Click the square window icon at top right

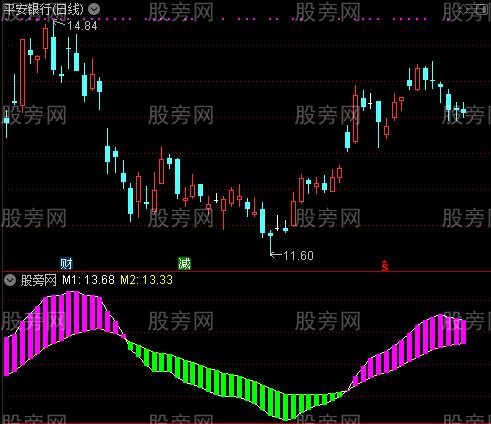point(481,9)
